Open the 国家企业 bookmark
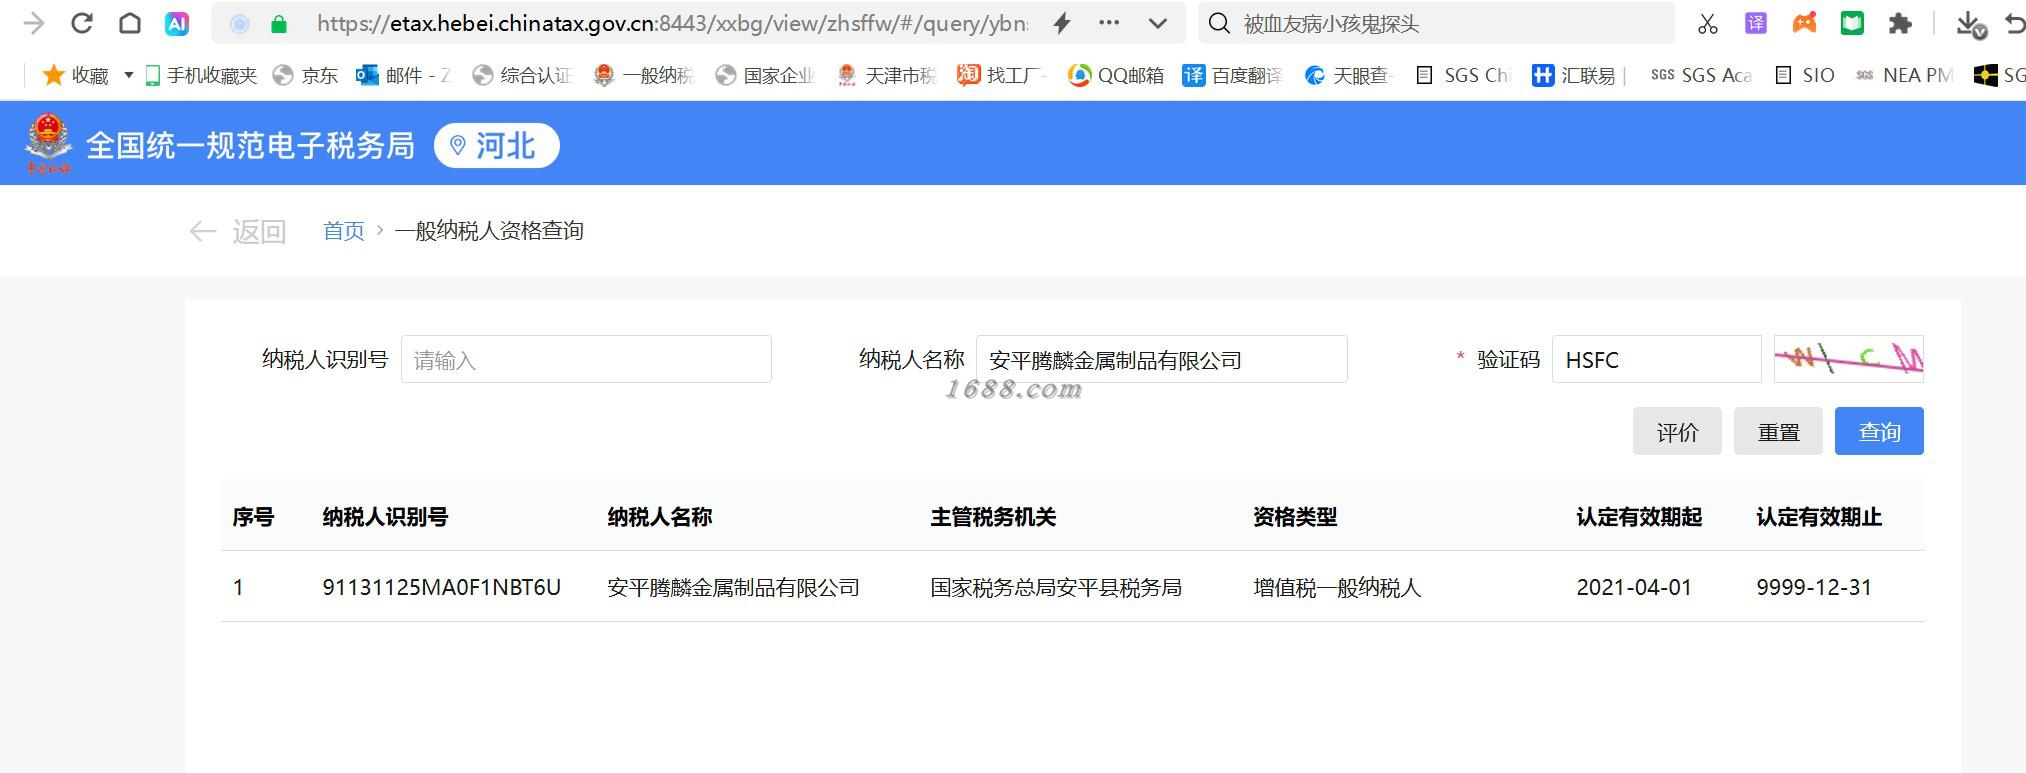 (x=765, y=75)
